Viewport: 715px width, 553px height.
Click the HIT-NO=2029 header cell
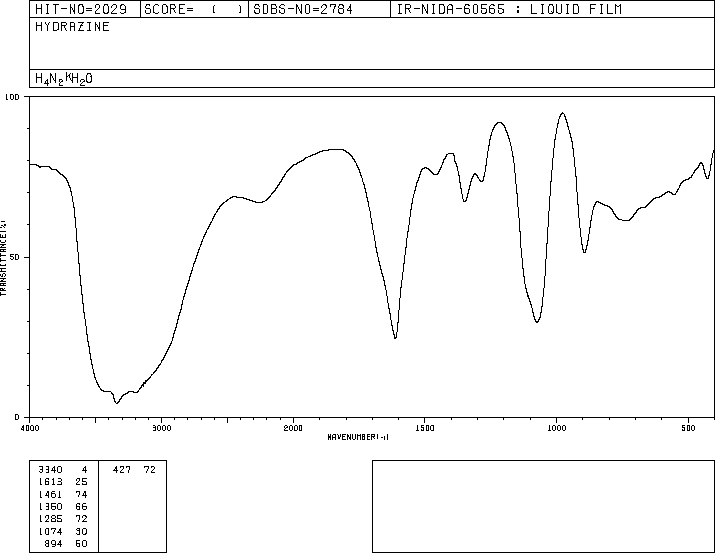84,9
